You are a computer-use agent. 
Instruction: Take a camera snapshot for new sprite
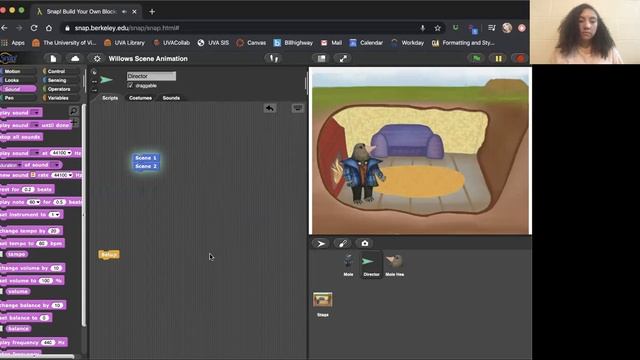click(x=364, y=244)
